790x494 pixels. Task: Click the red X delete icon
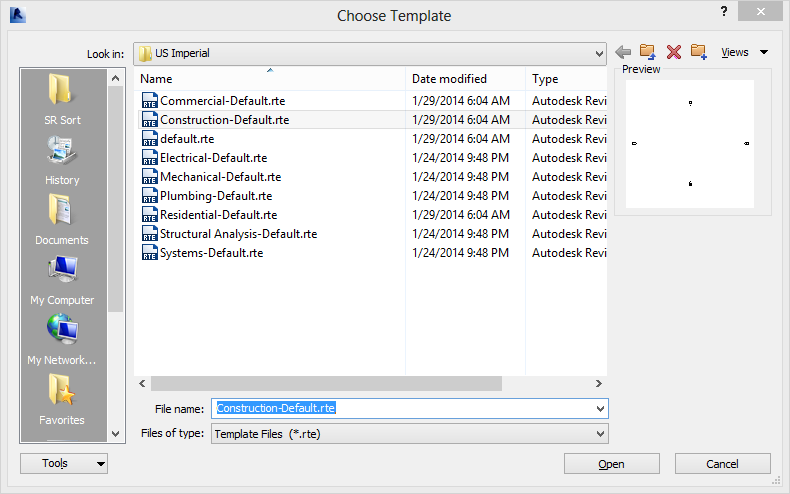pyautogui.click(x=674, y=52)
